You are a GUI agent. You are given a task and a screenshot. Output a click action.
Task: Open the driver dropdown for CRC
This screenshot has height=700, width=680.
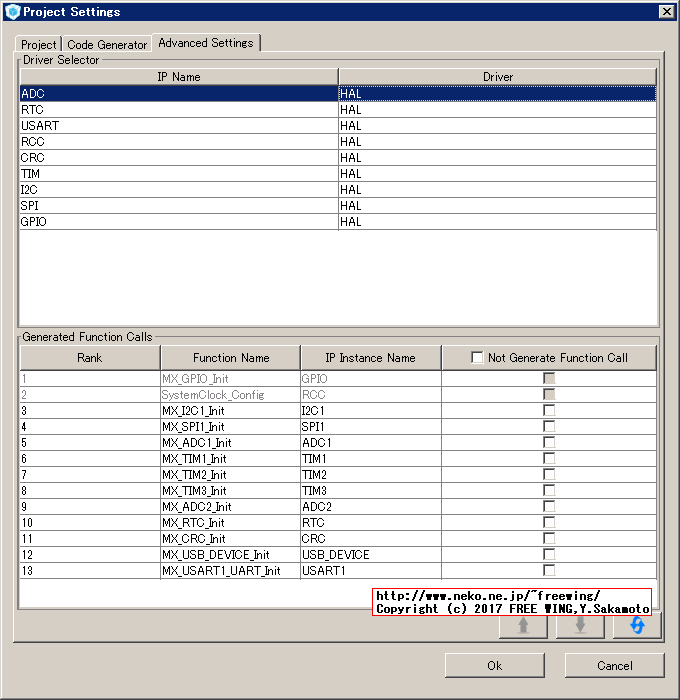click(497, 158)
